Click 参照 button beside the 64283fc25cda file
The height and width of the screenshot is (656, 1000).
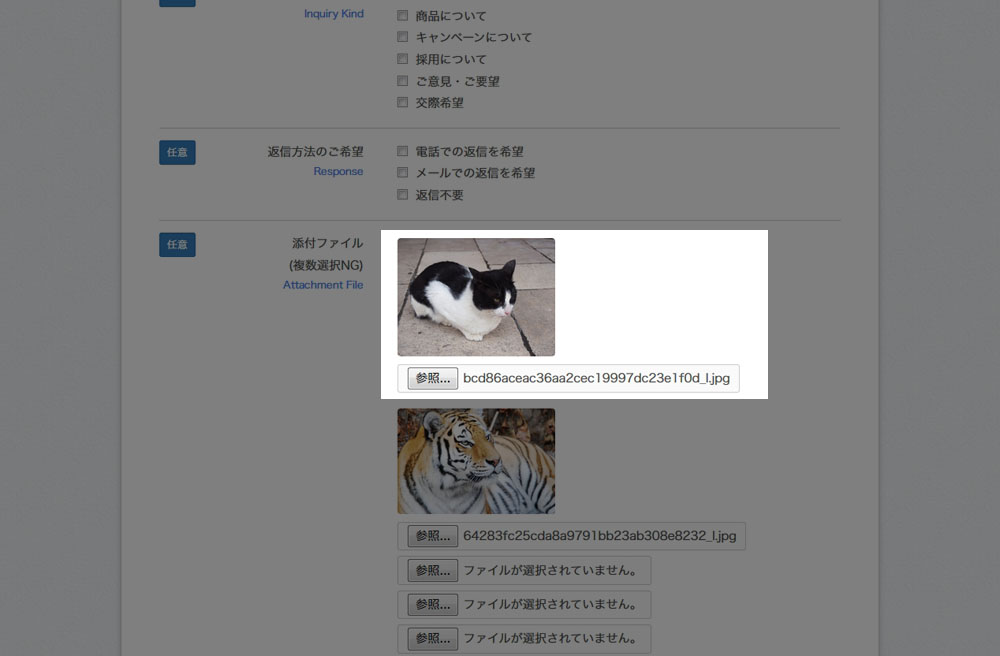pos(432,536)
